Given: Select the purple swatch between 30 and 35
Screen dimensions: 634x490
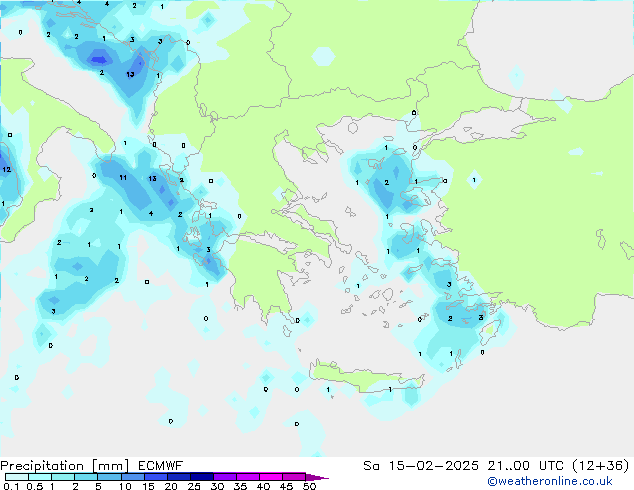Looking at the screenshot, I should pos(224,477).
